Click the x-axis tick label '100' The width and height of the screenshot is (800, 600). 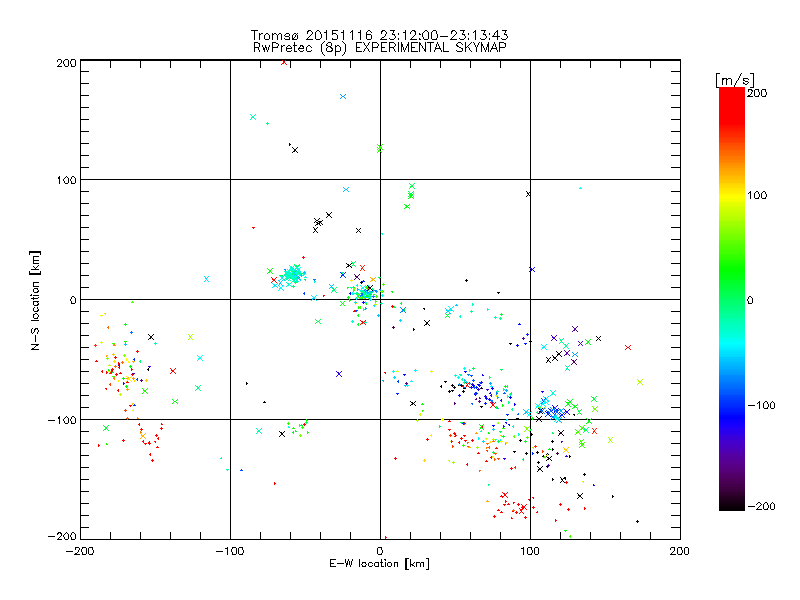530,551
